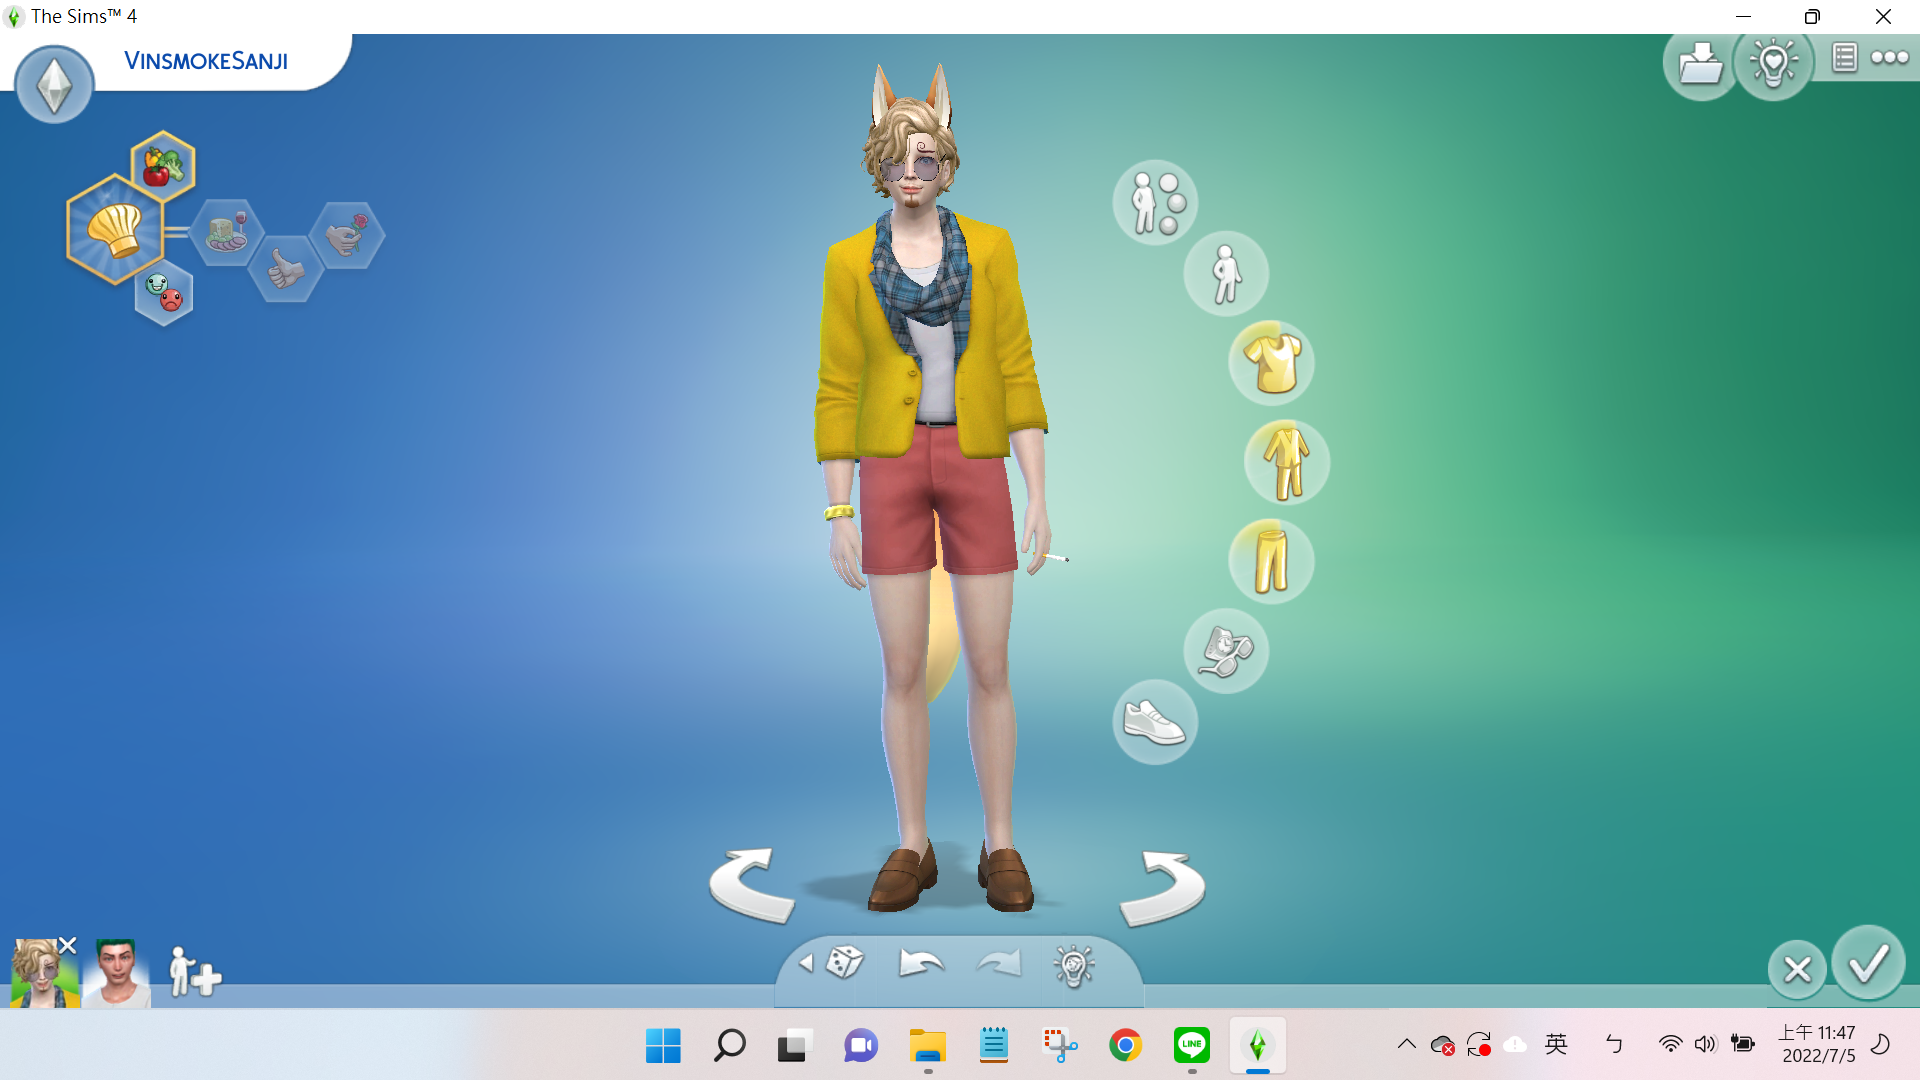Open File Explorer from taskbar

[x=928, y=1045]
